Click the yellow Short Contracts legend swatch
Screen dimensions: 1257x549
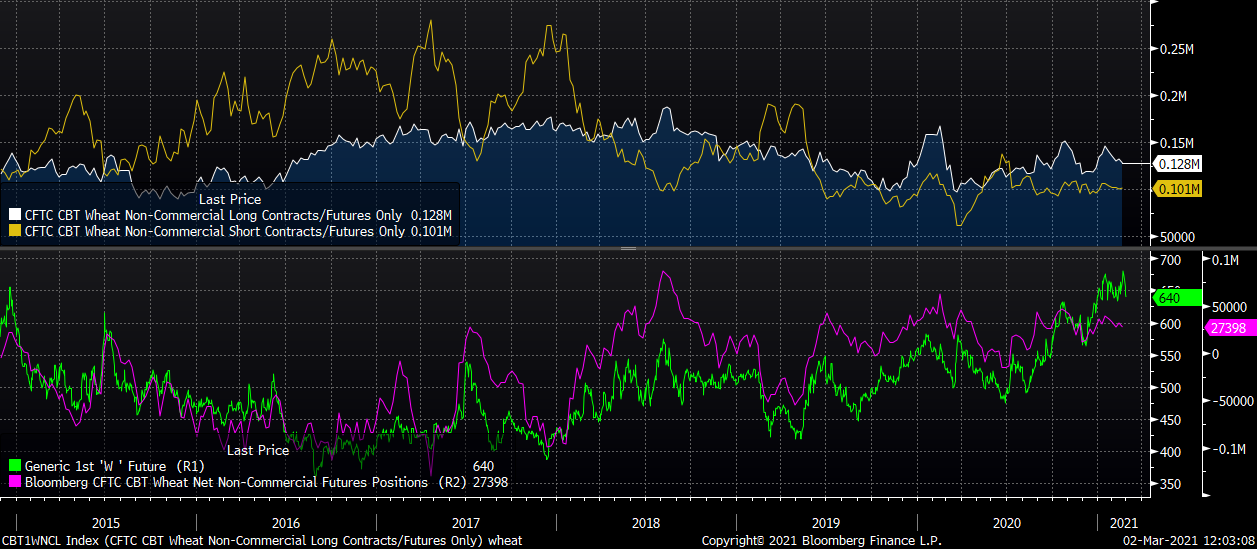14,232
